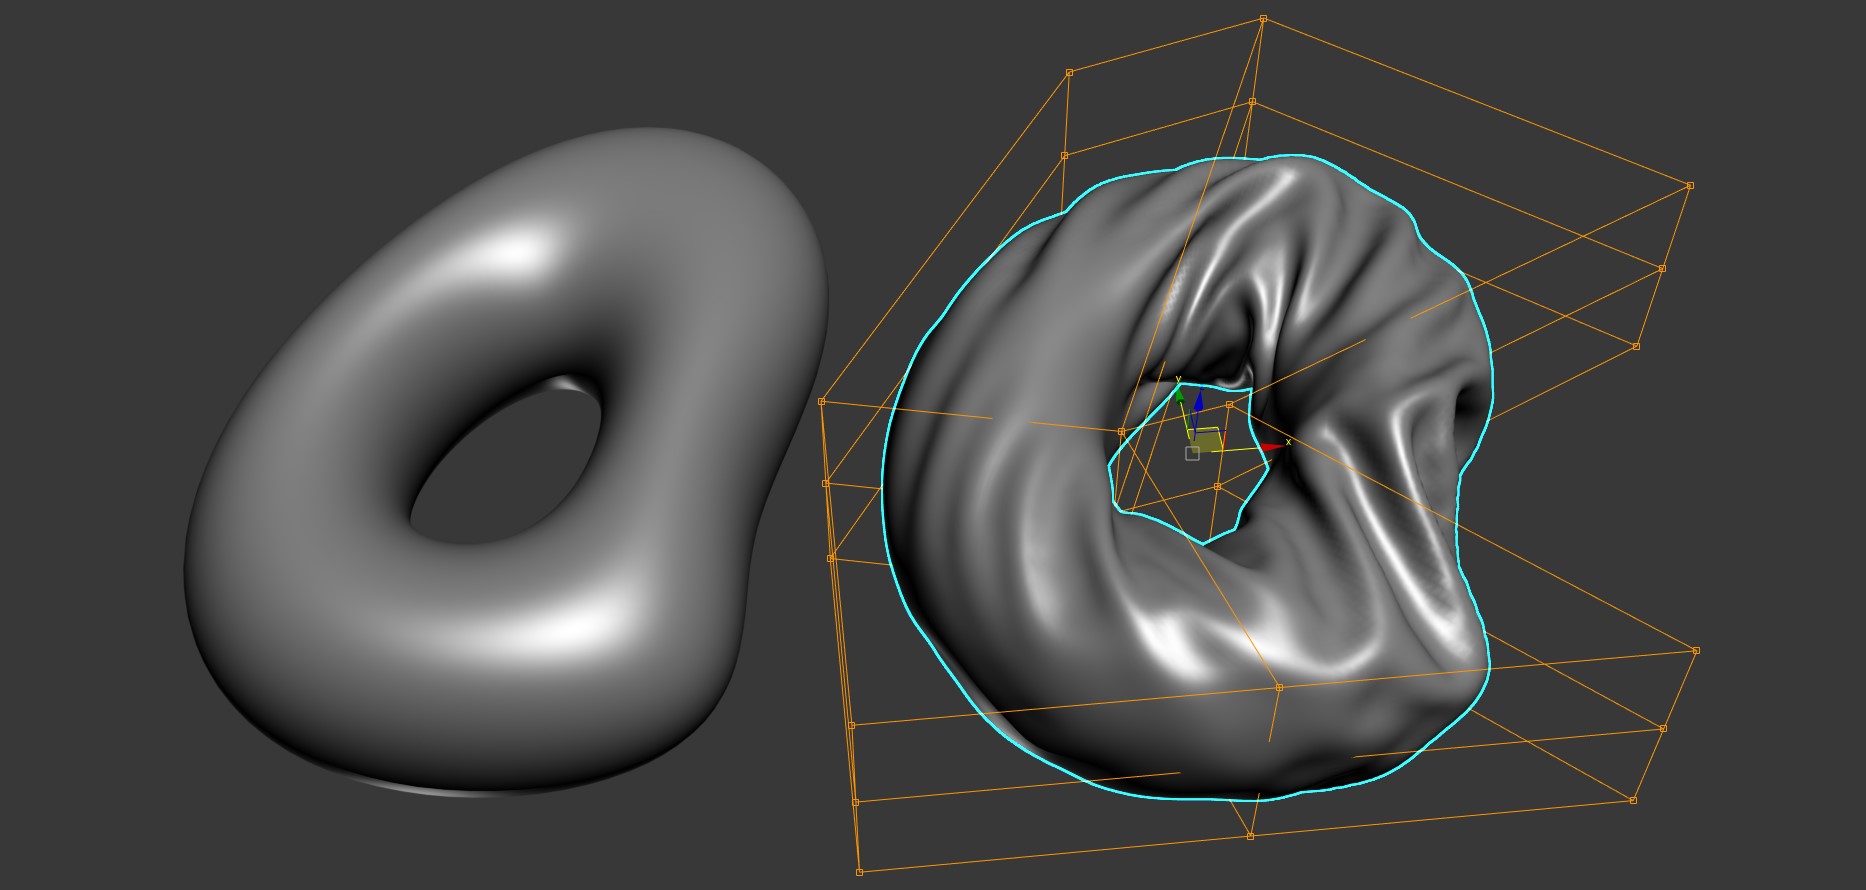Viewport: 1866px width, 890px height.
Task: Pick the bottommost corner point of the orange lattice
Action: coord(860,872)
